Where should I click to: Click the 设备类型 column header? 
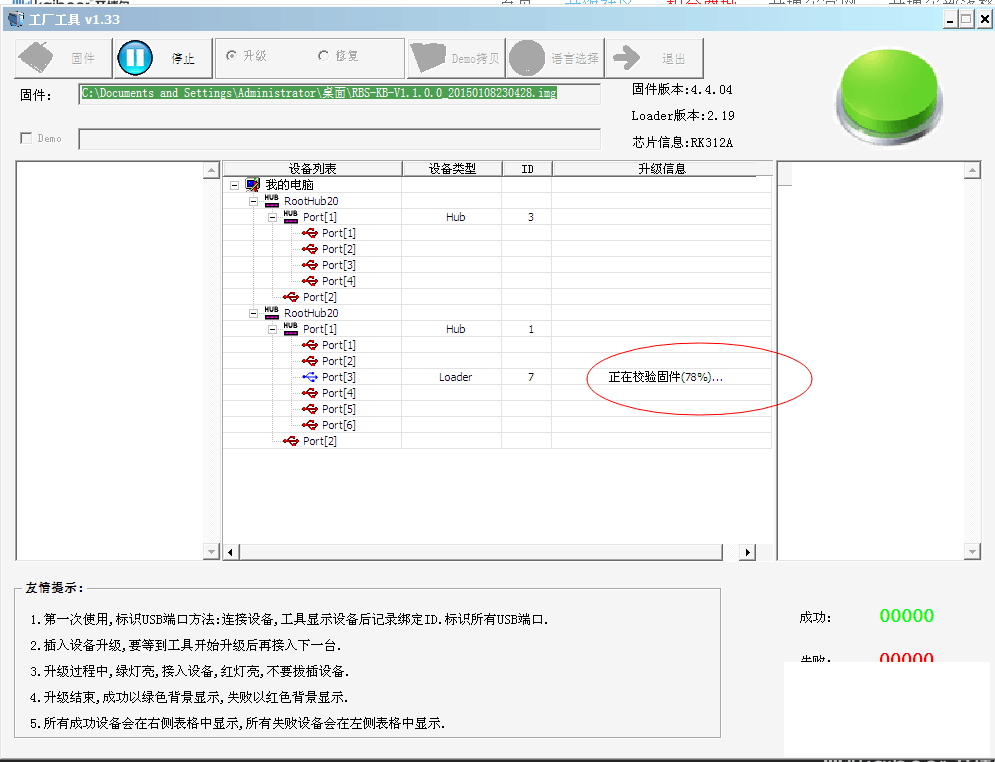[451, 169]
